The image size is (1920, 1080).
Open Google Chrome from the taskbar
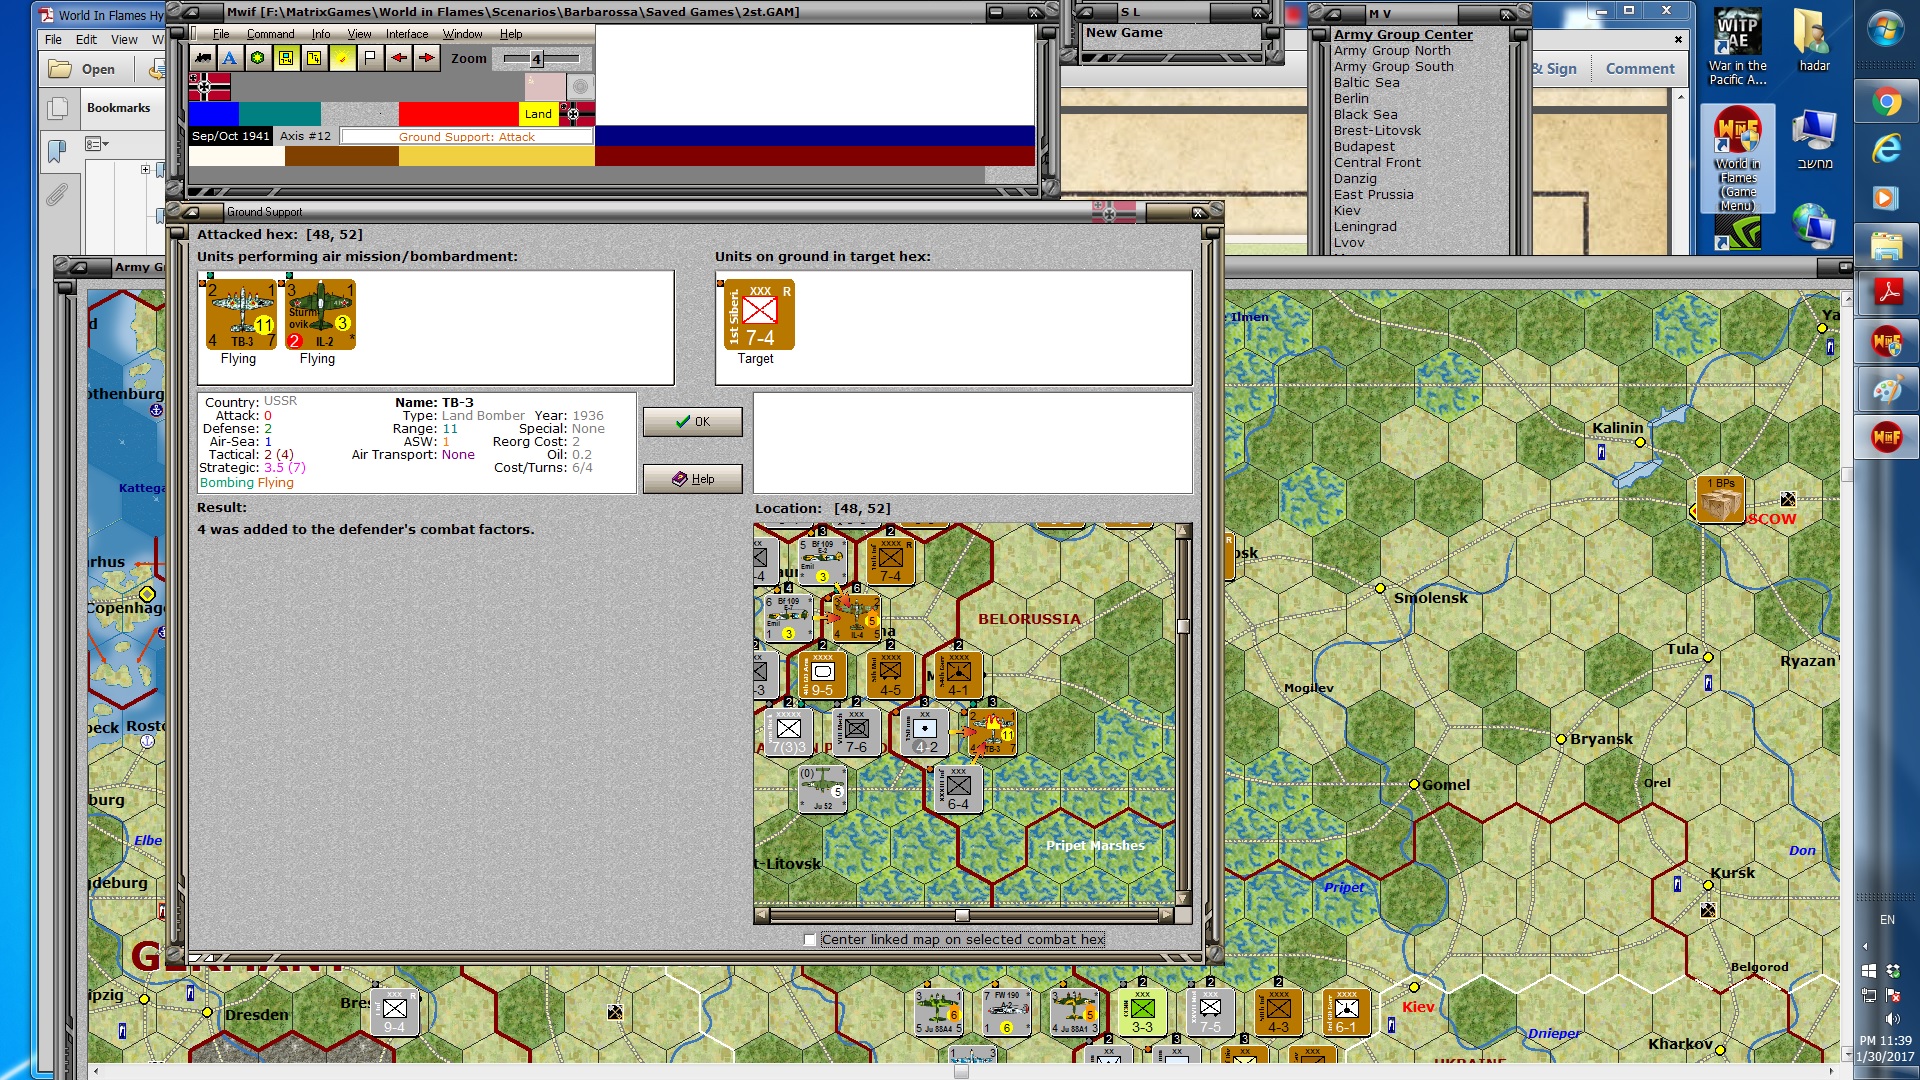pyautogui.click(x=1887, y=102)
